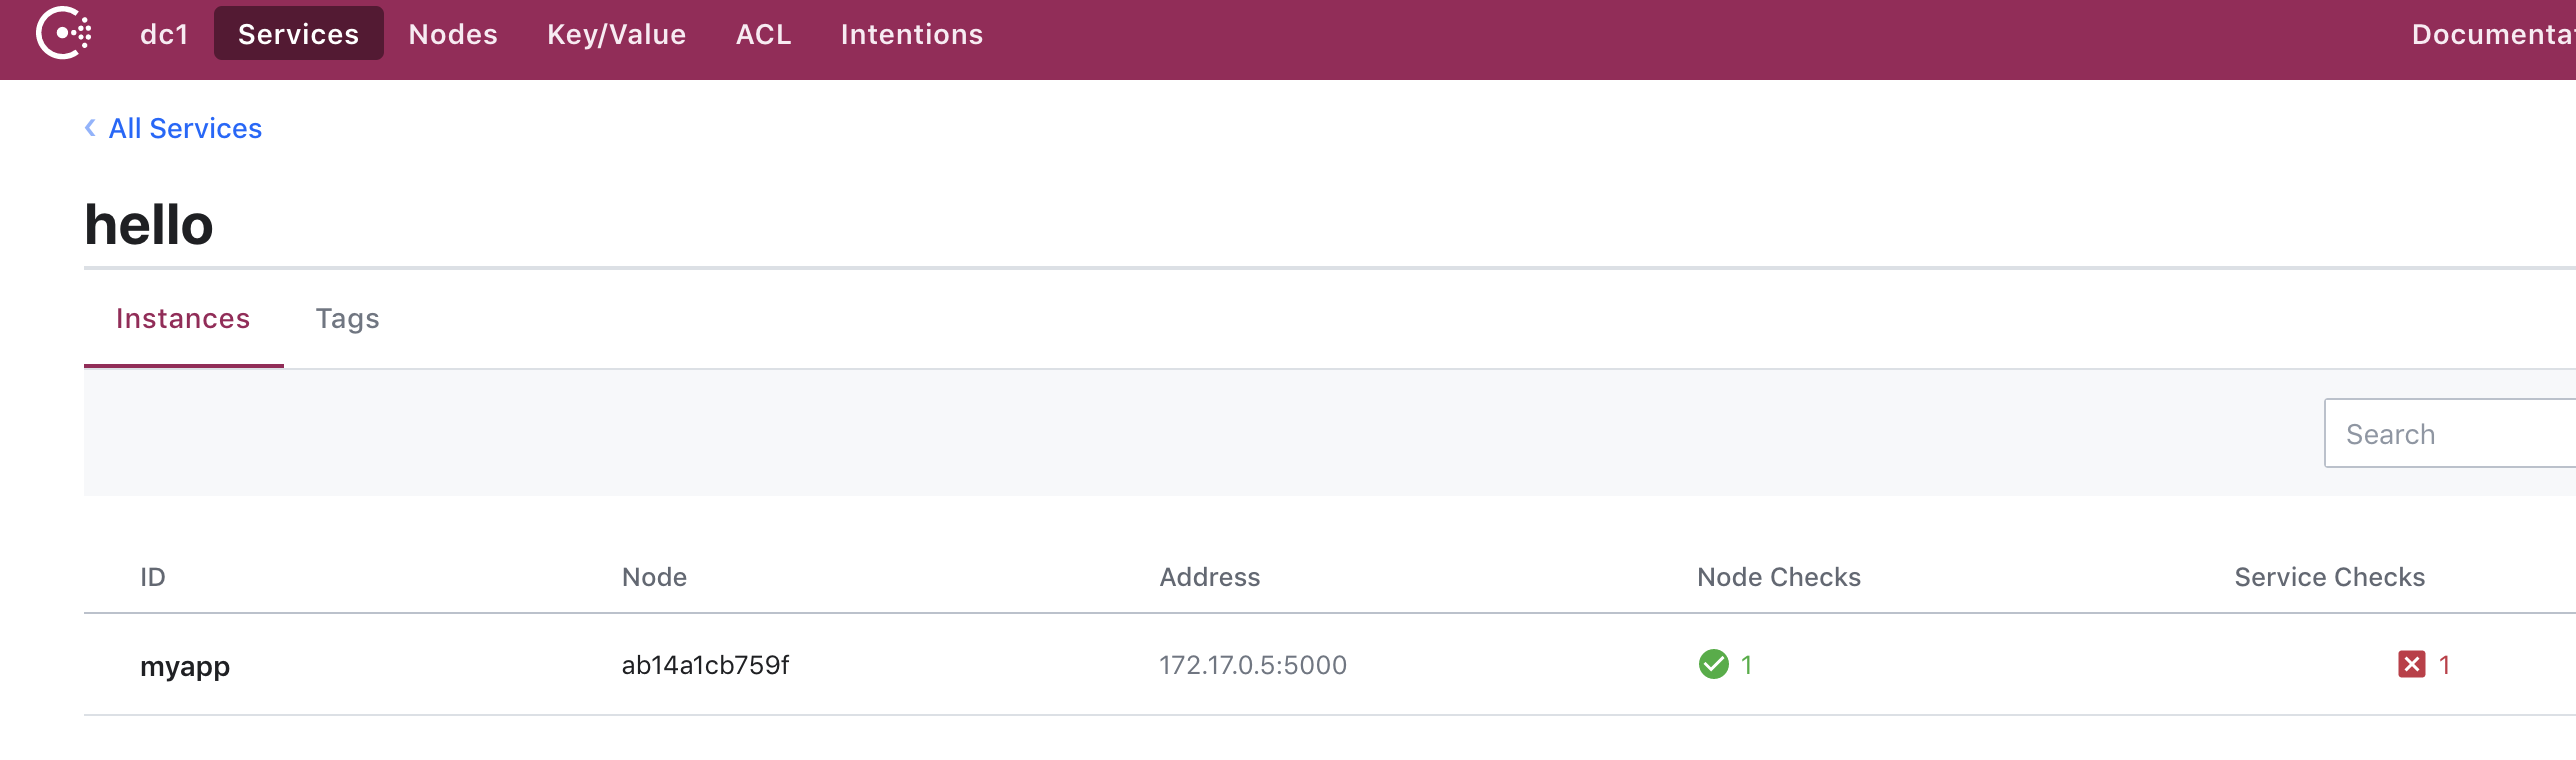Switch to the Tags tab

(347, 318)
